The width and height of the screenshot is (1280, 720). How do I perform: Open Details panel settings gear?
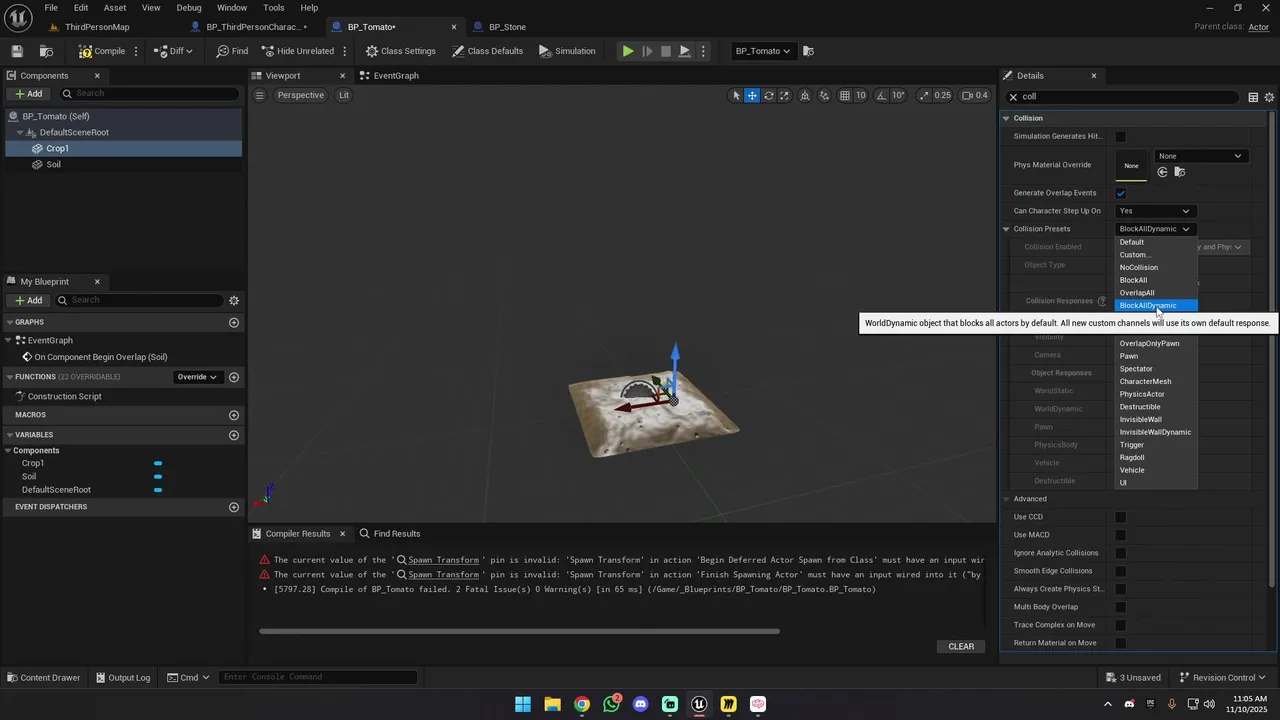pyautogui.click(x=1269, y=97)
